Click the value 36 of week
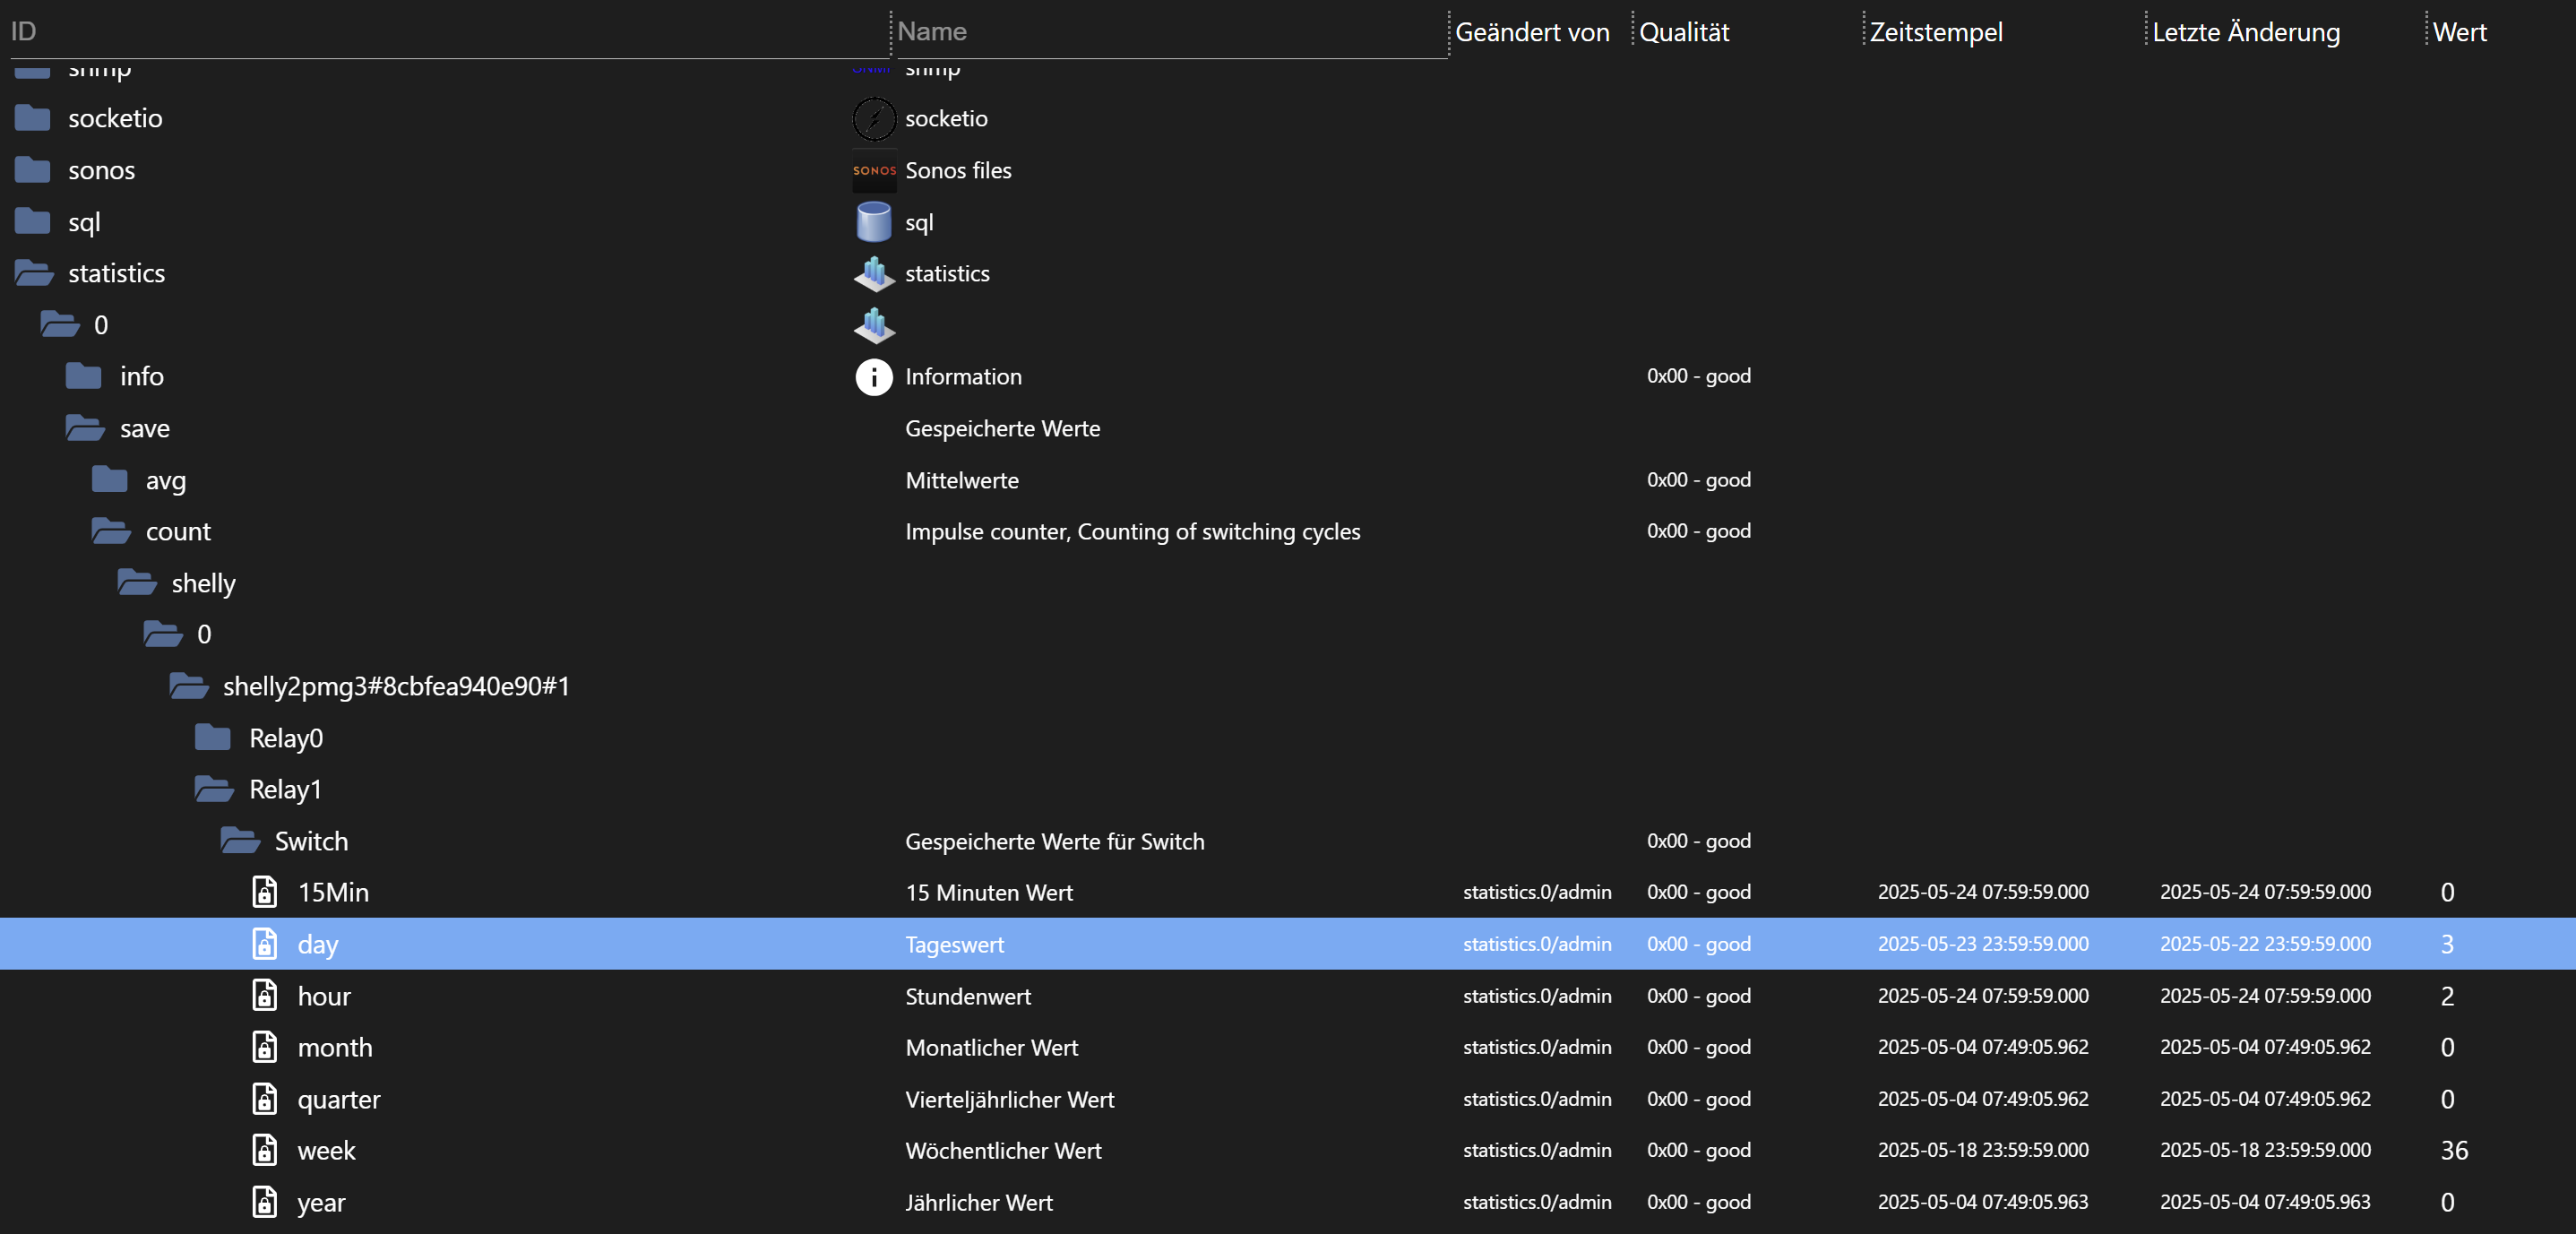This screenshot has height=1234, width=2576. tap(2453, 1150)
